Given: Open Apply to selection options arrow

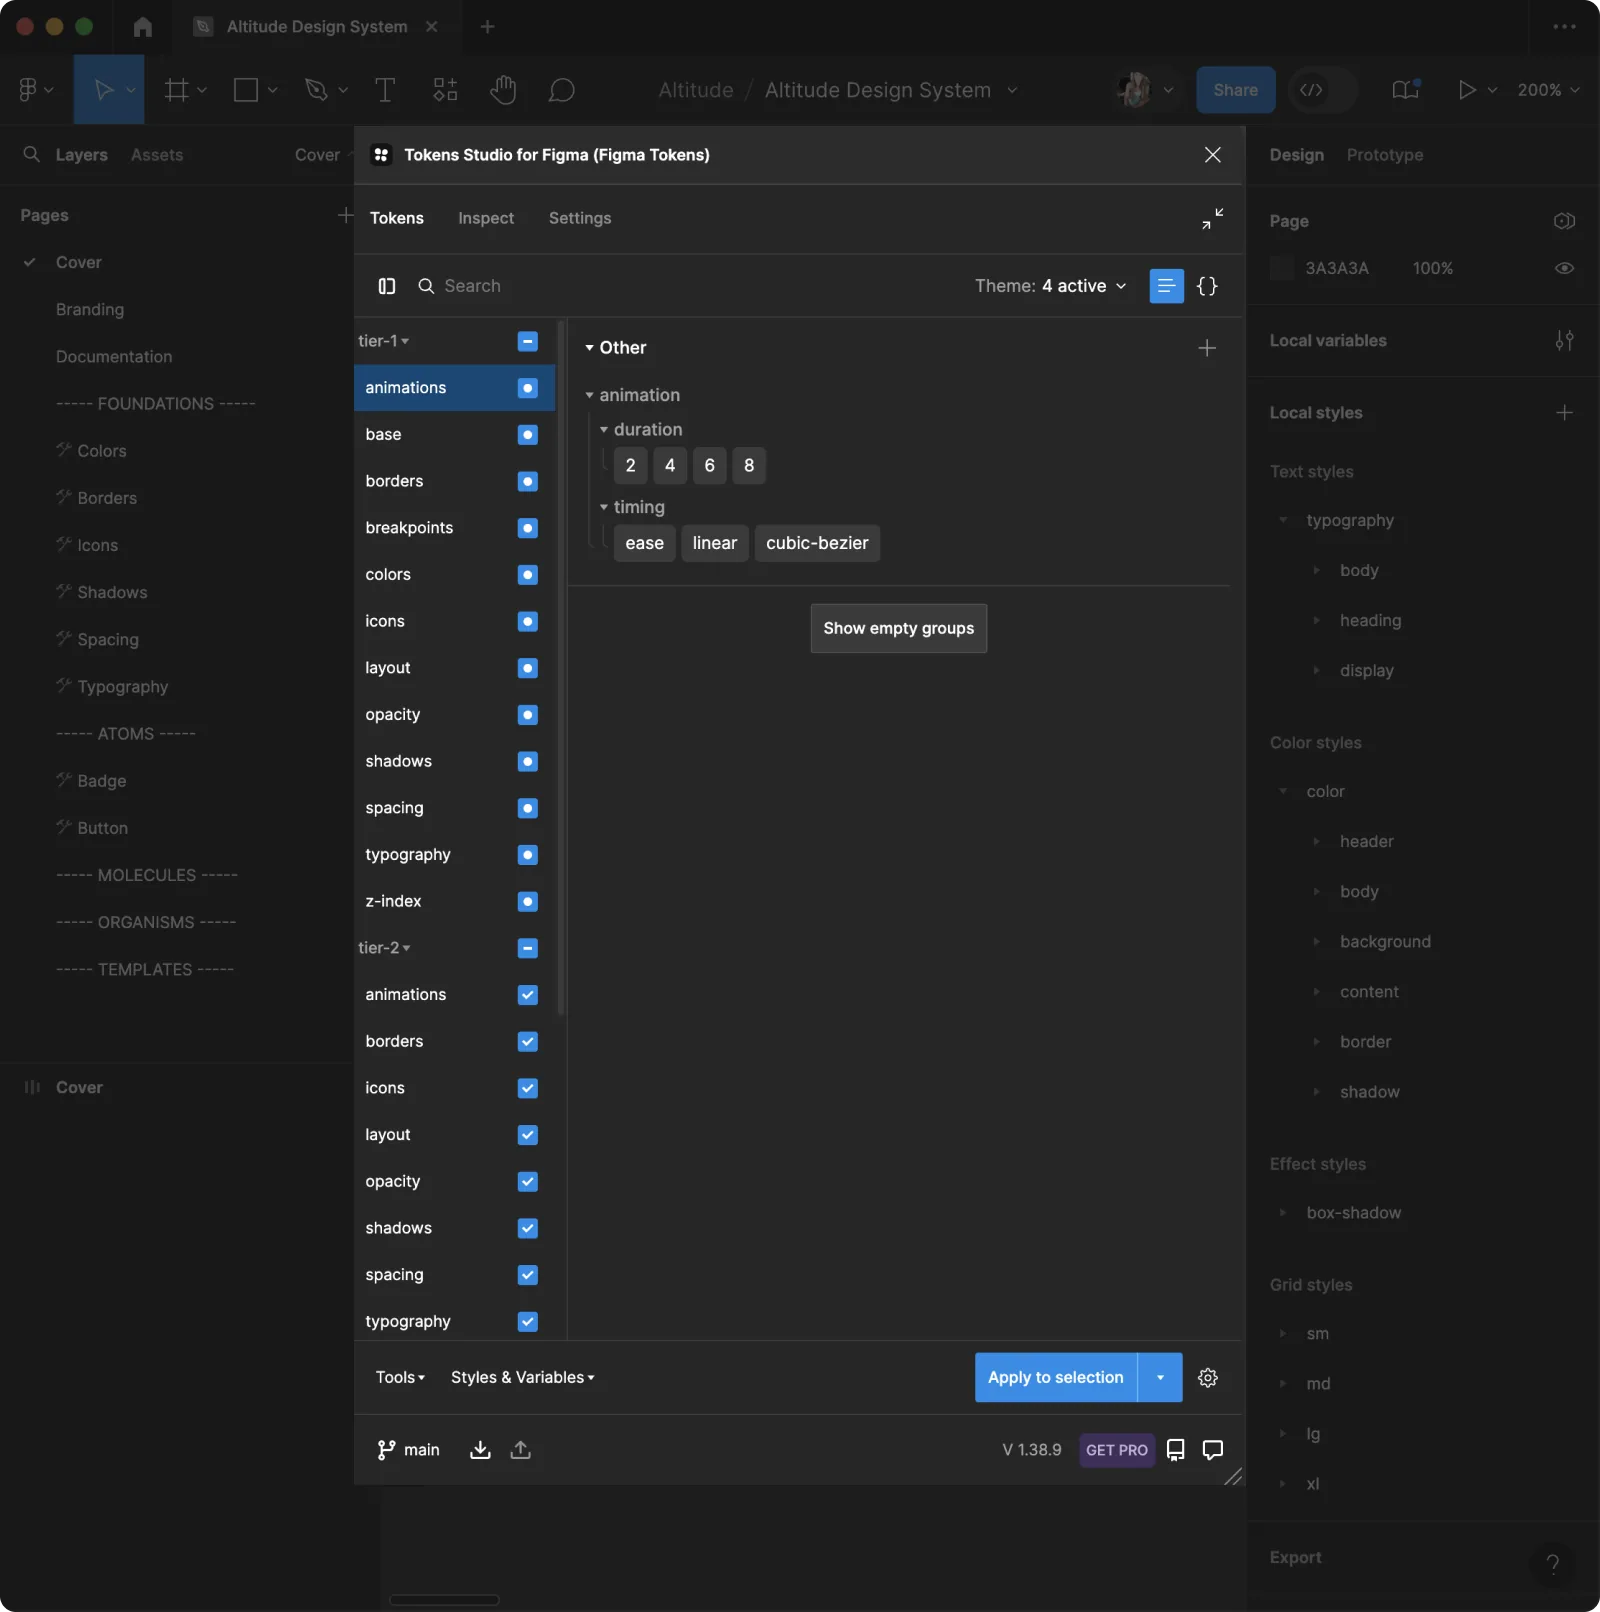Looking at the screenshot, I should (x=1160, y=1378).
